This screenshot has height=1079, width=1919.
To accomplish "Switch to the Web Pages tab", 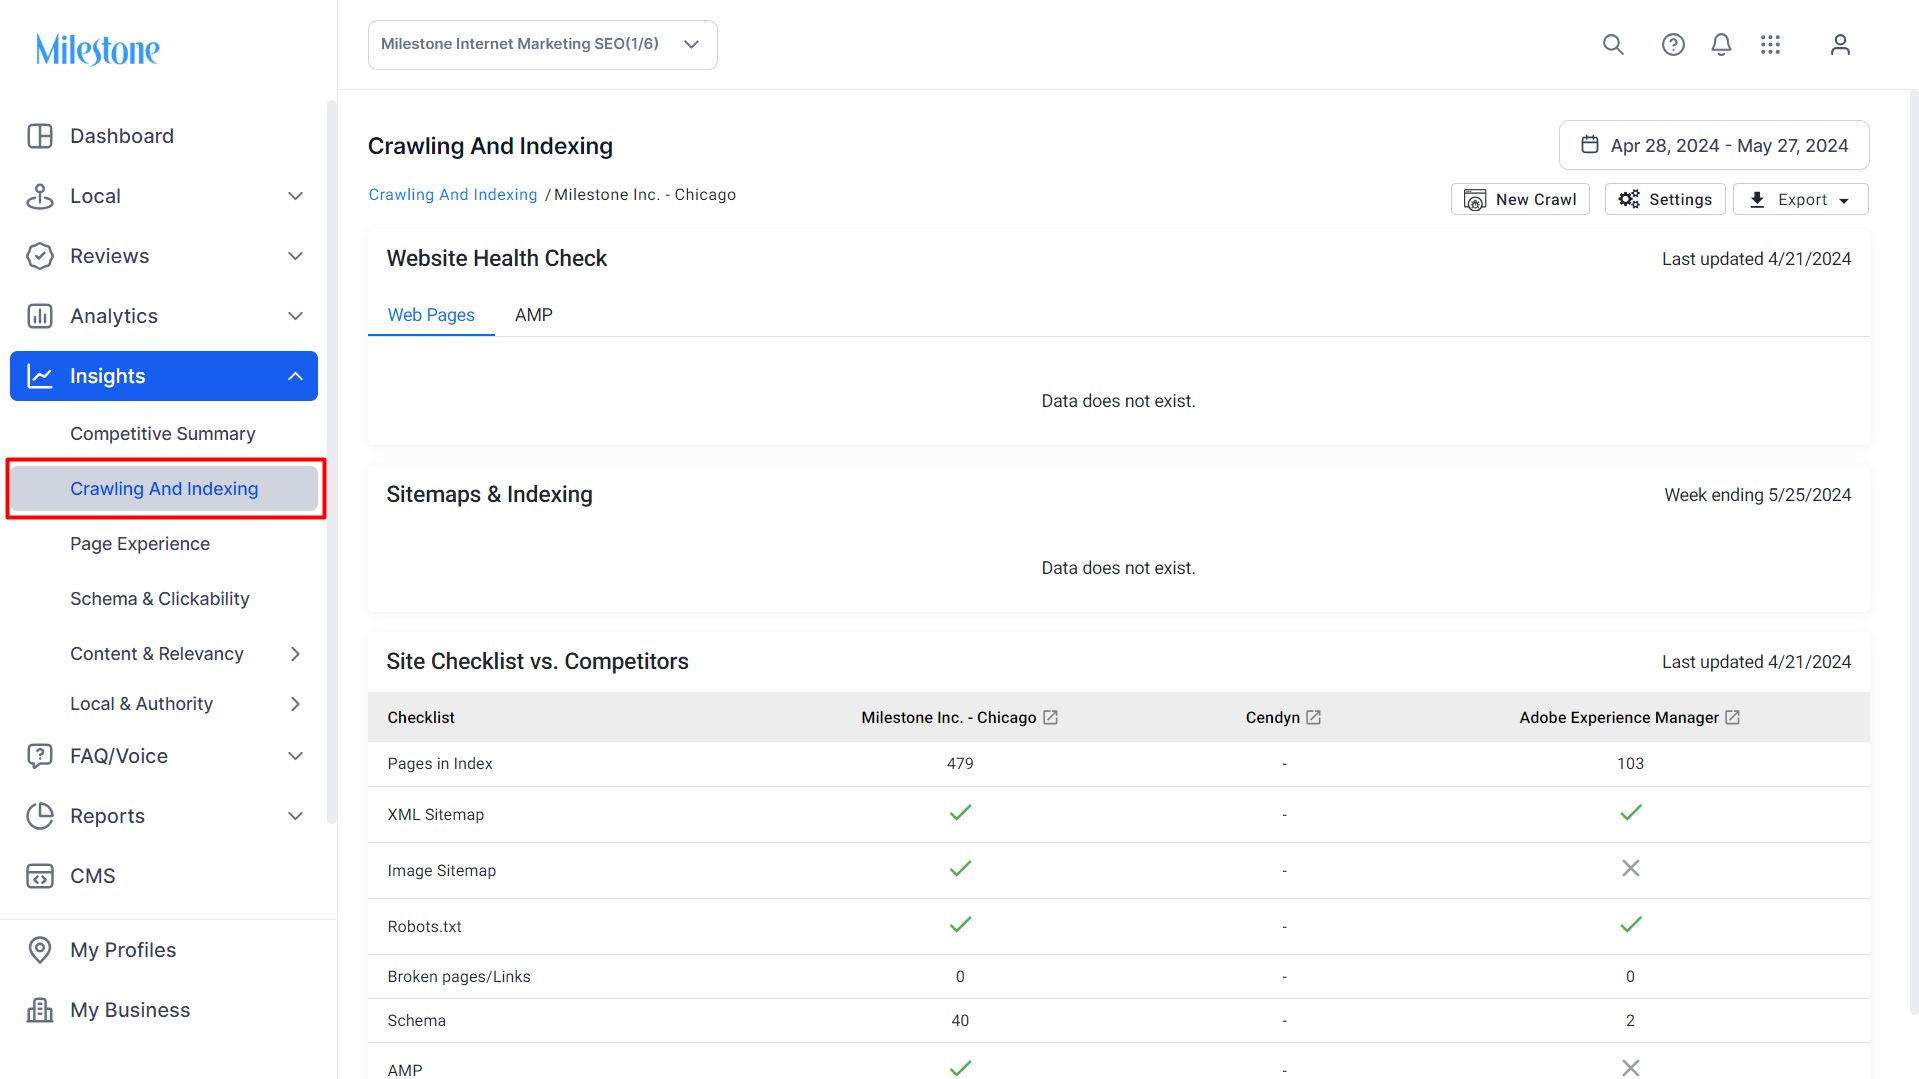I will 431,315.
